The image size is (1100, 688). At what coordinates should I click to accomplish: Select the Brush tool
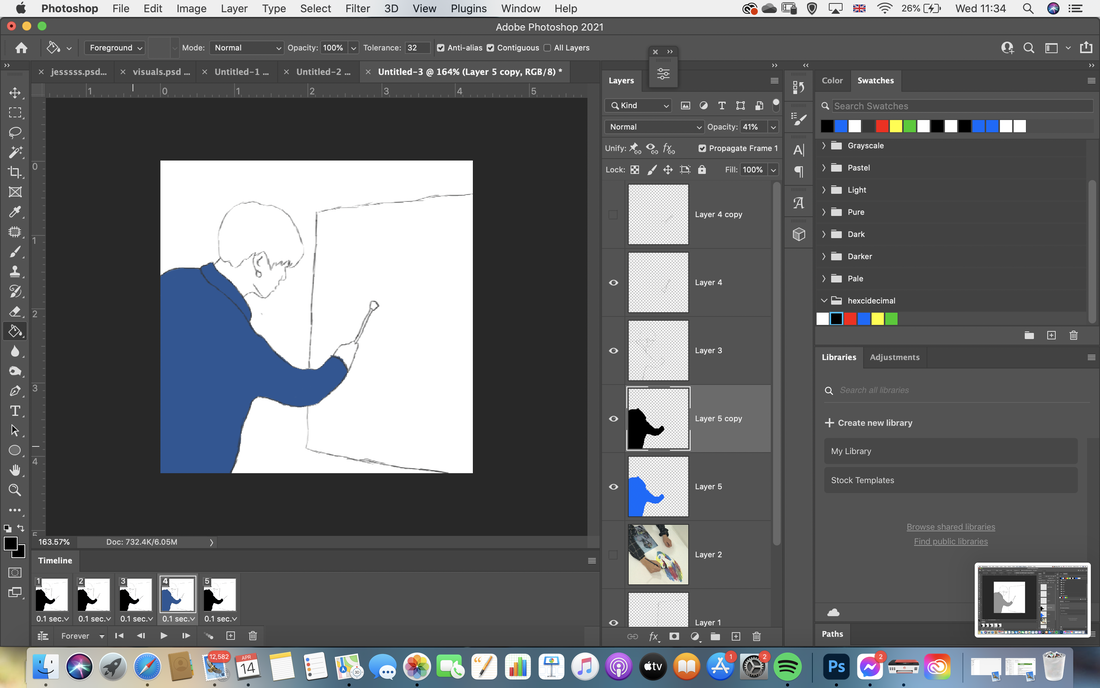(15, 252)
